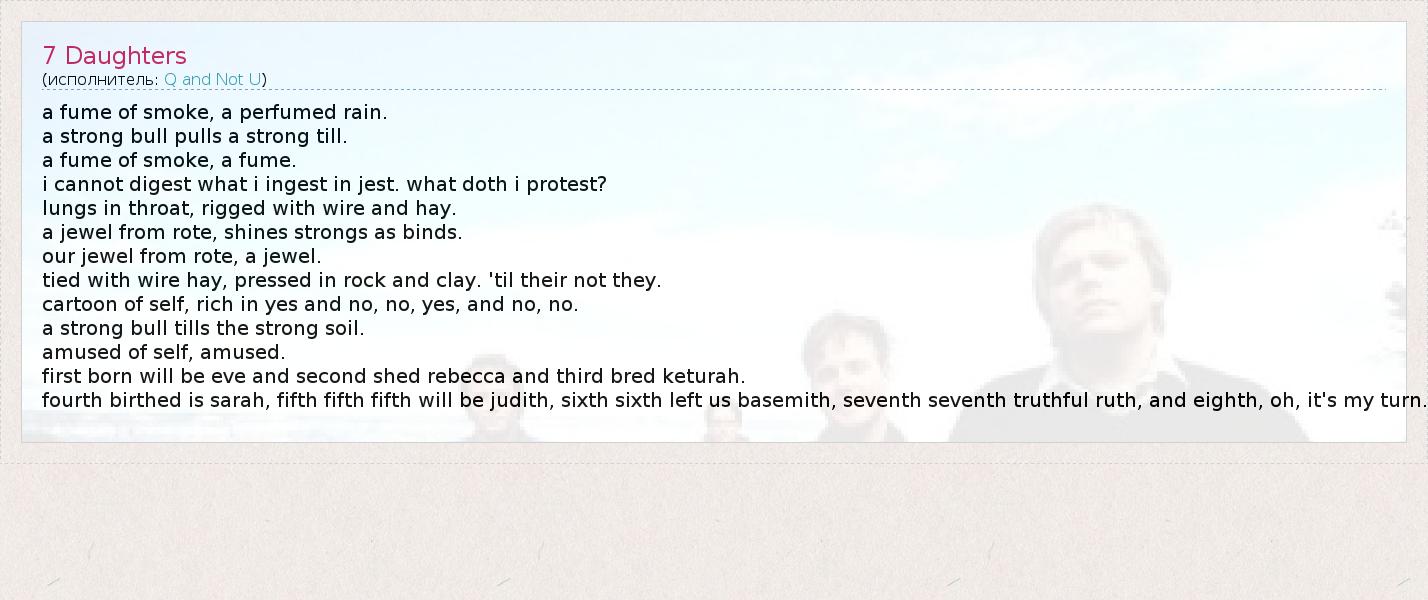Click the line starting "first born will be eve"
Screen dimensions: 1428x600
(x=393, y=376)
